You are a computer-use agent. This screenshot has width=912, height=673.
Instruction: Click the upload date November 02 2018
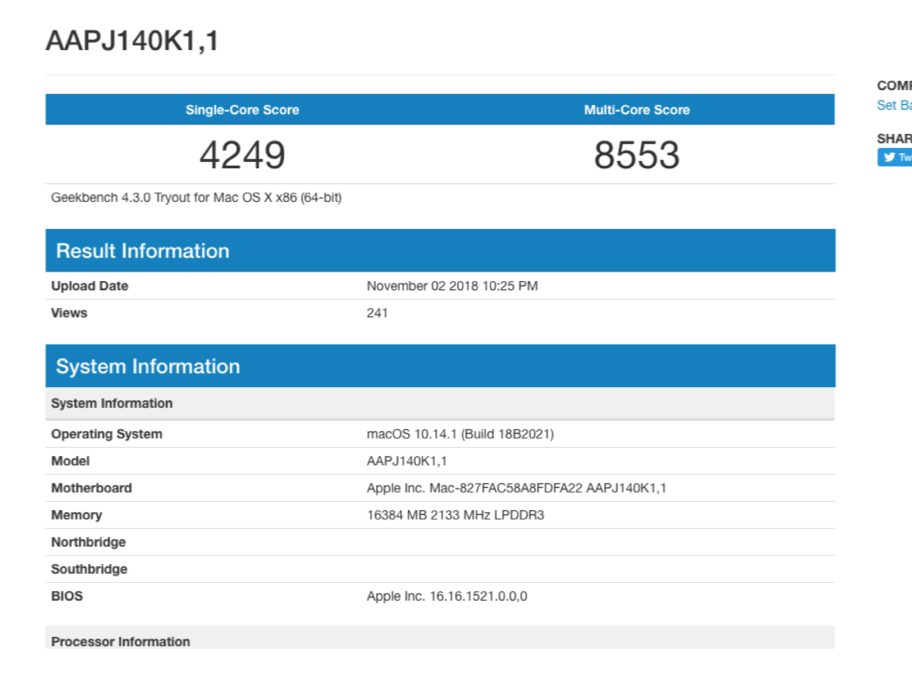[452, 286]
